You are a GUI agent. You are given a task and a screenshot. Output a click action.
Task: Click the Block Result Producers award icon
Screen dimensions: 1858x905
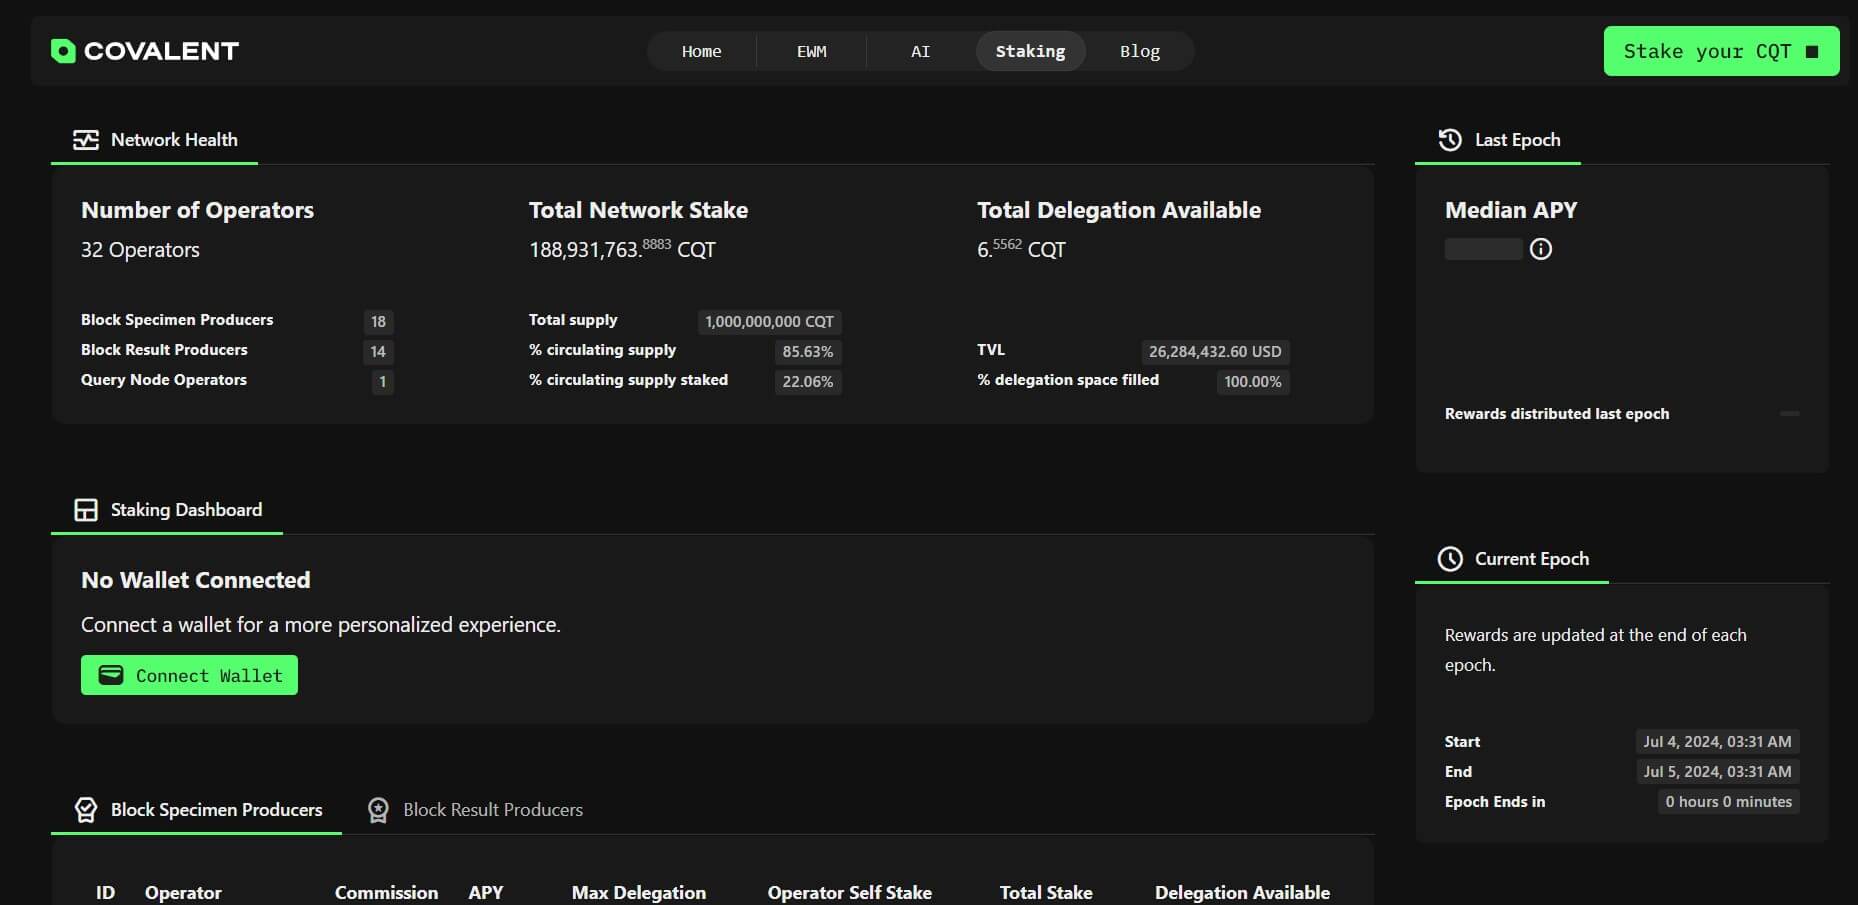pyautogui.click(x=378, y=810)
